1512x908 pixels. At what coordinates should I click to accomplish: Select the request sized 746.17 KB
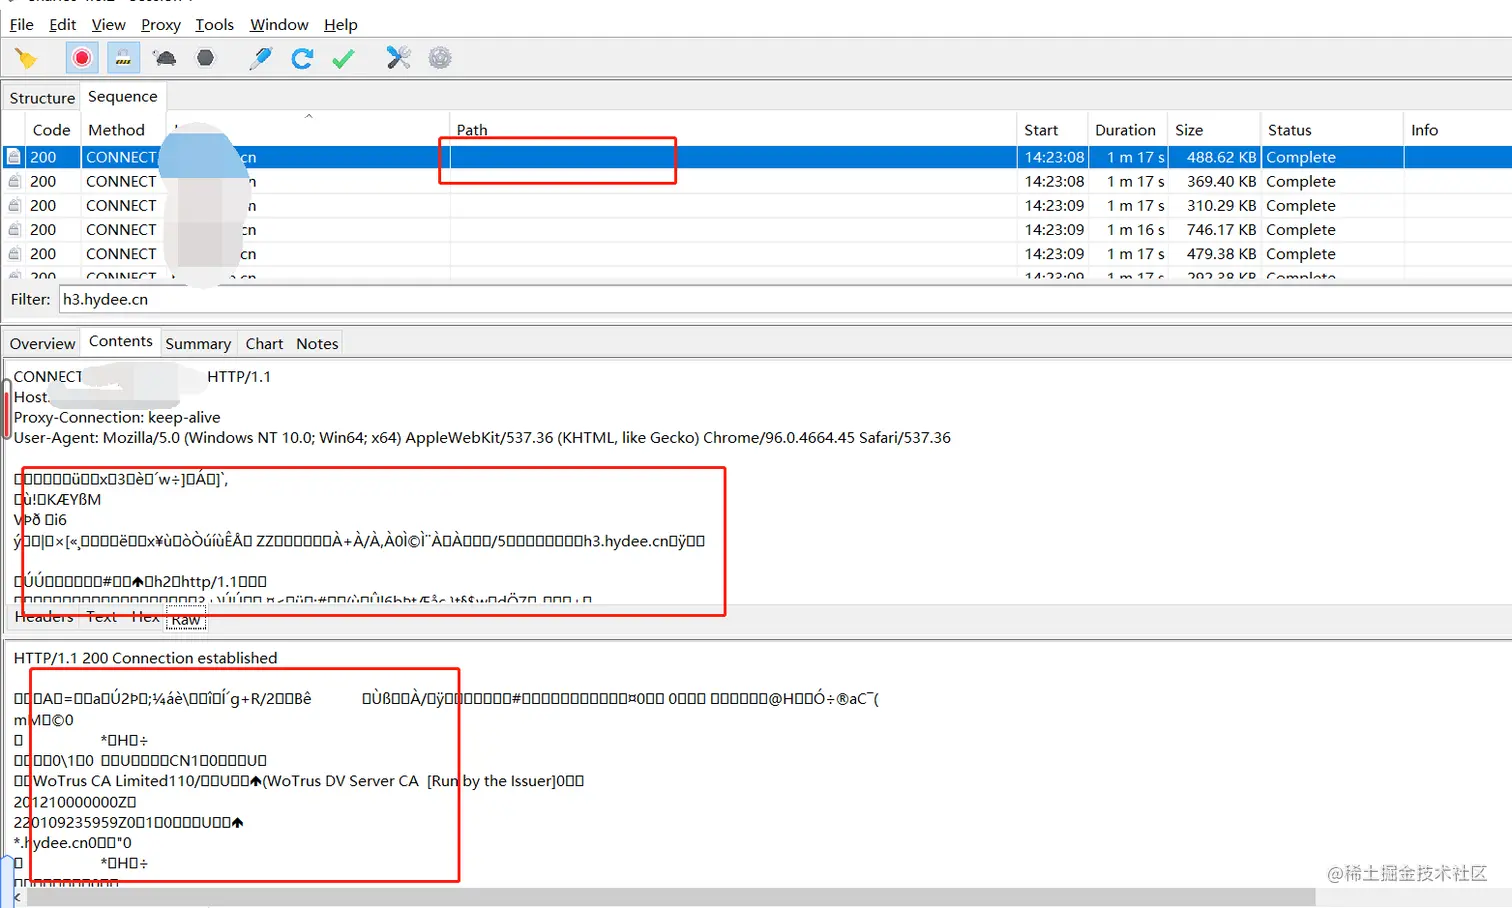point(756,229)
